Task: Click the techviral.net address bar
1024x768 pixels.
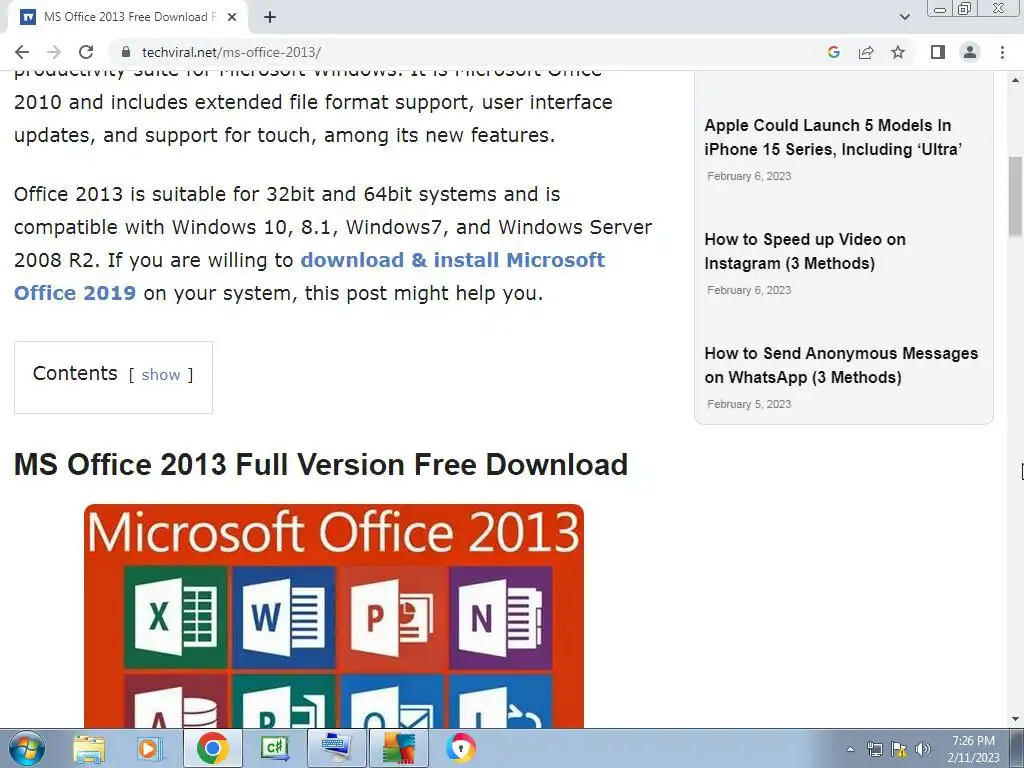Action: (470, 52)
